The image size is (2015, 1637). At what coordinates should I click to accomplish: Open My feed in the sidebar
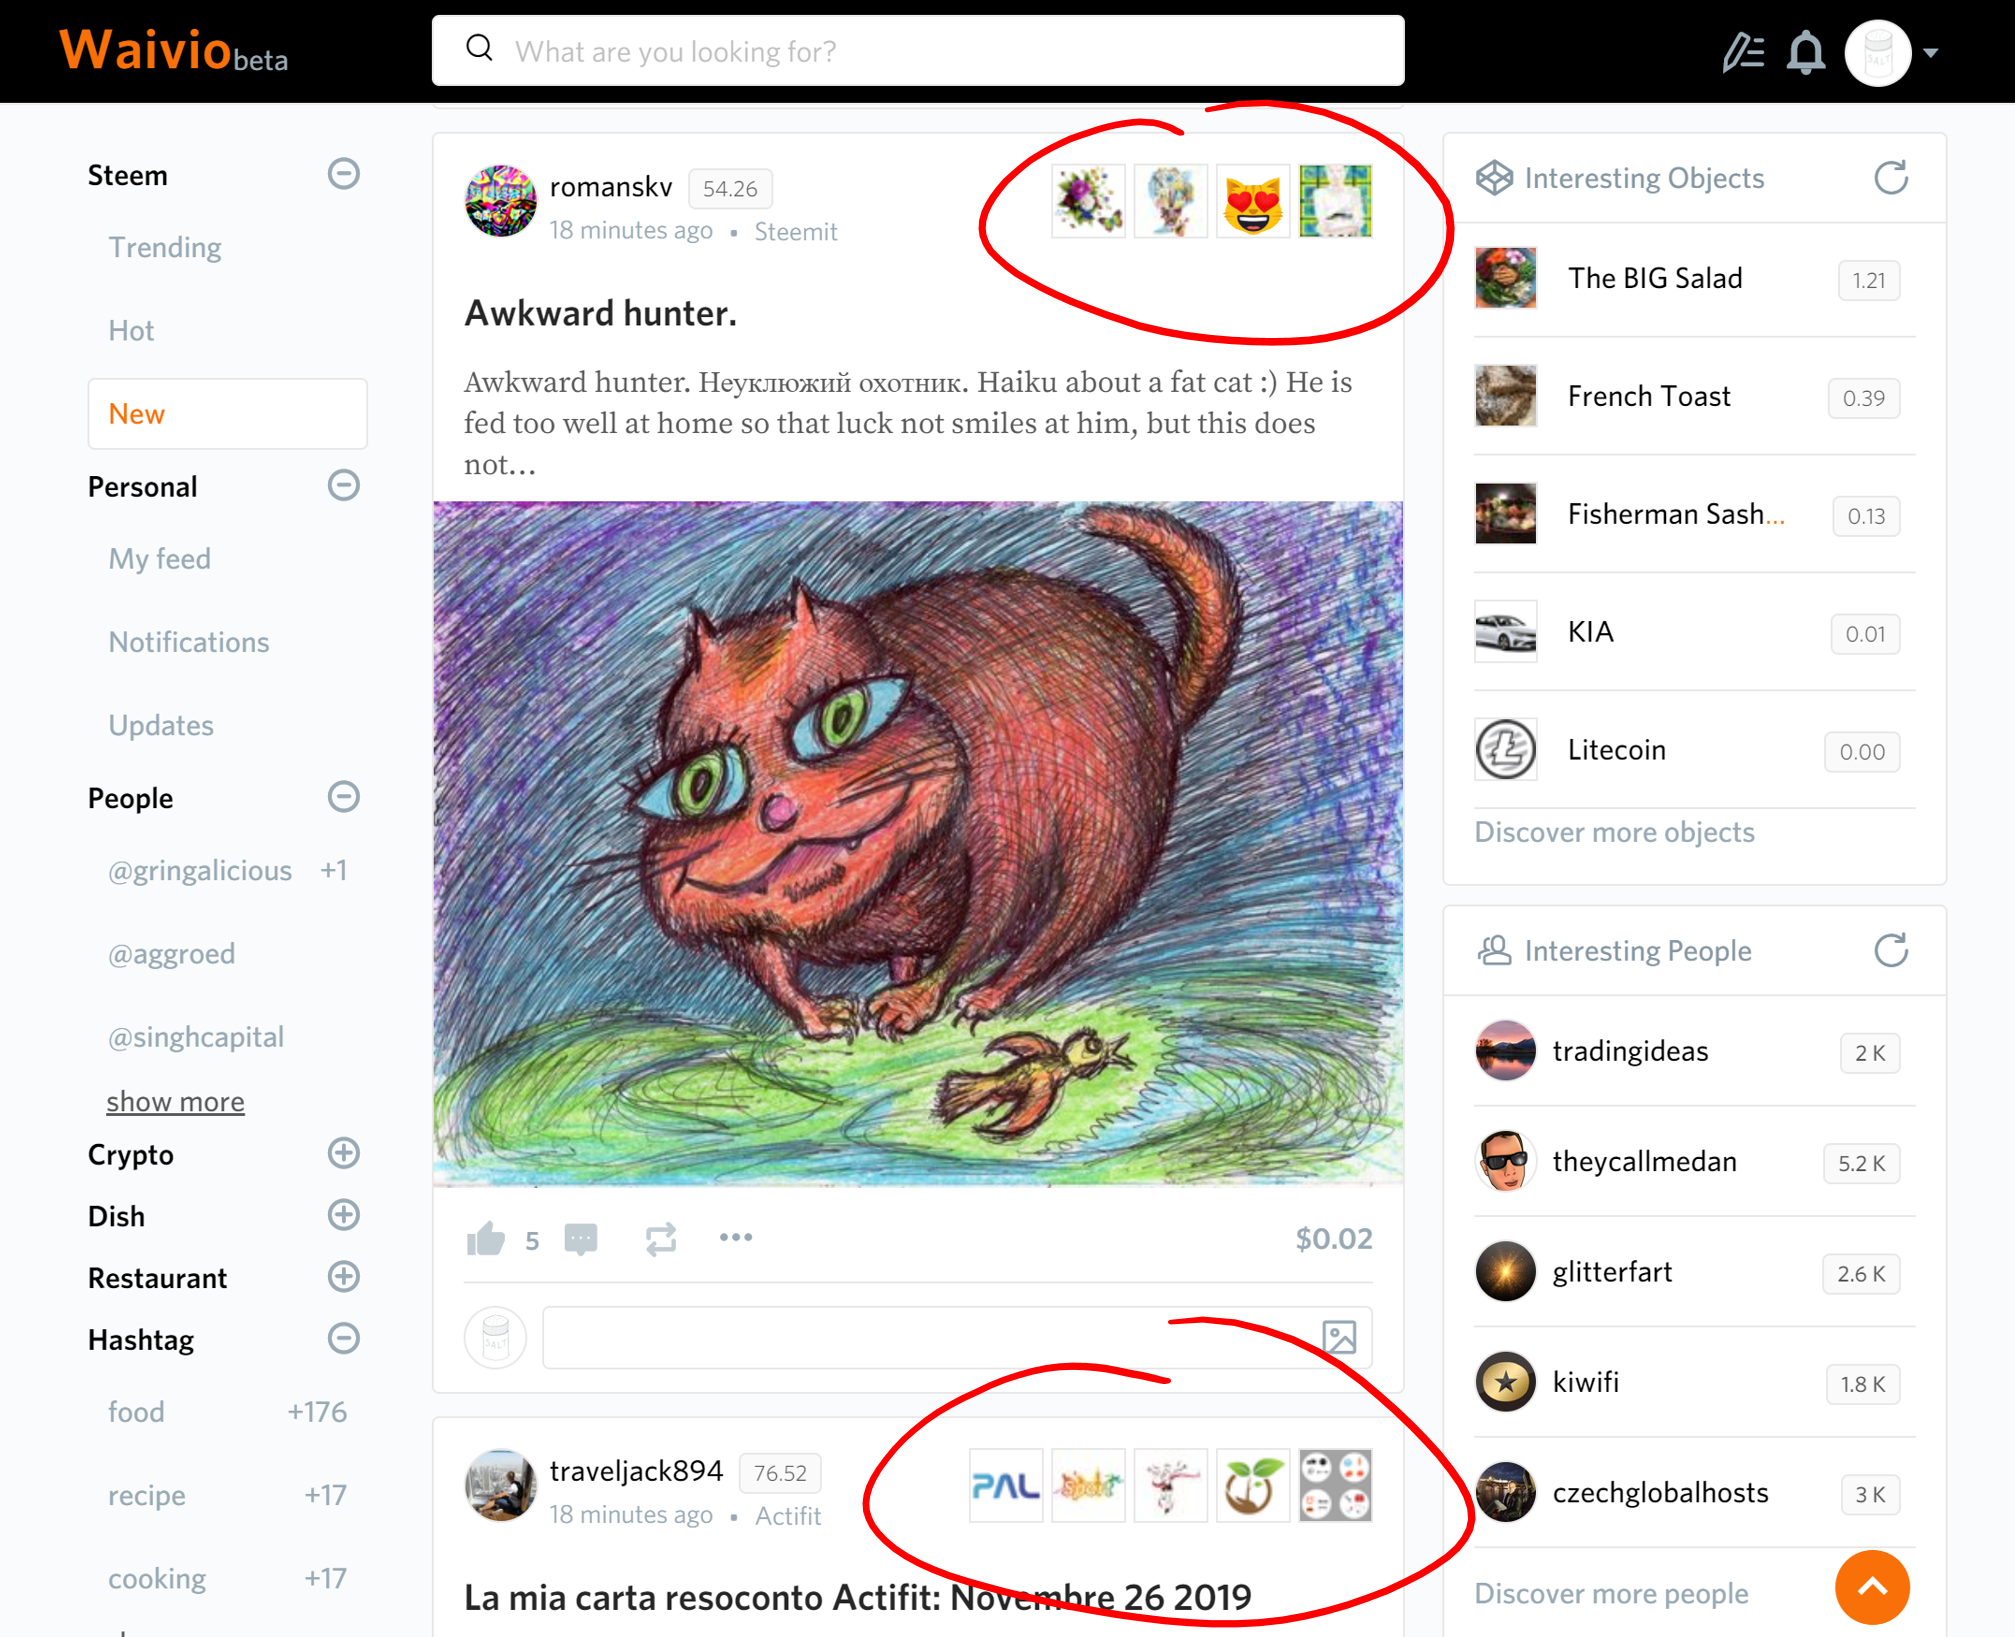point(160,558)
